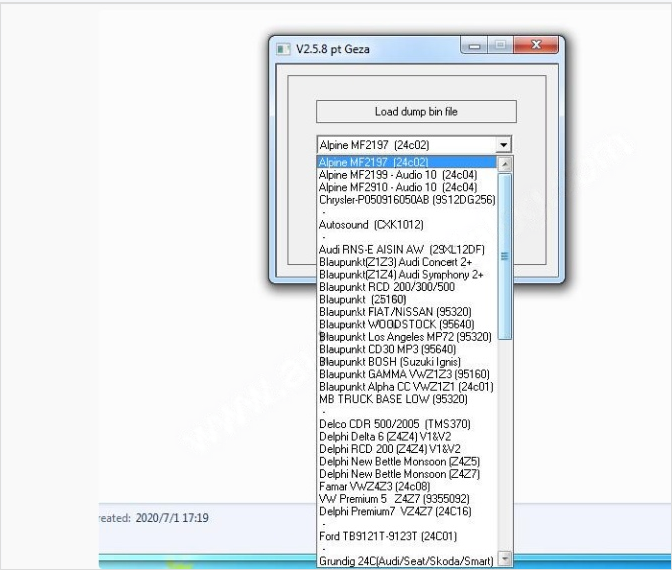The image size is (672, 570).
Task: Select Blaupunkt Los Angeles MP72 (95320)
Action: pos(407,336)
